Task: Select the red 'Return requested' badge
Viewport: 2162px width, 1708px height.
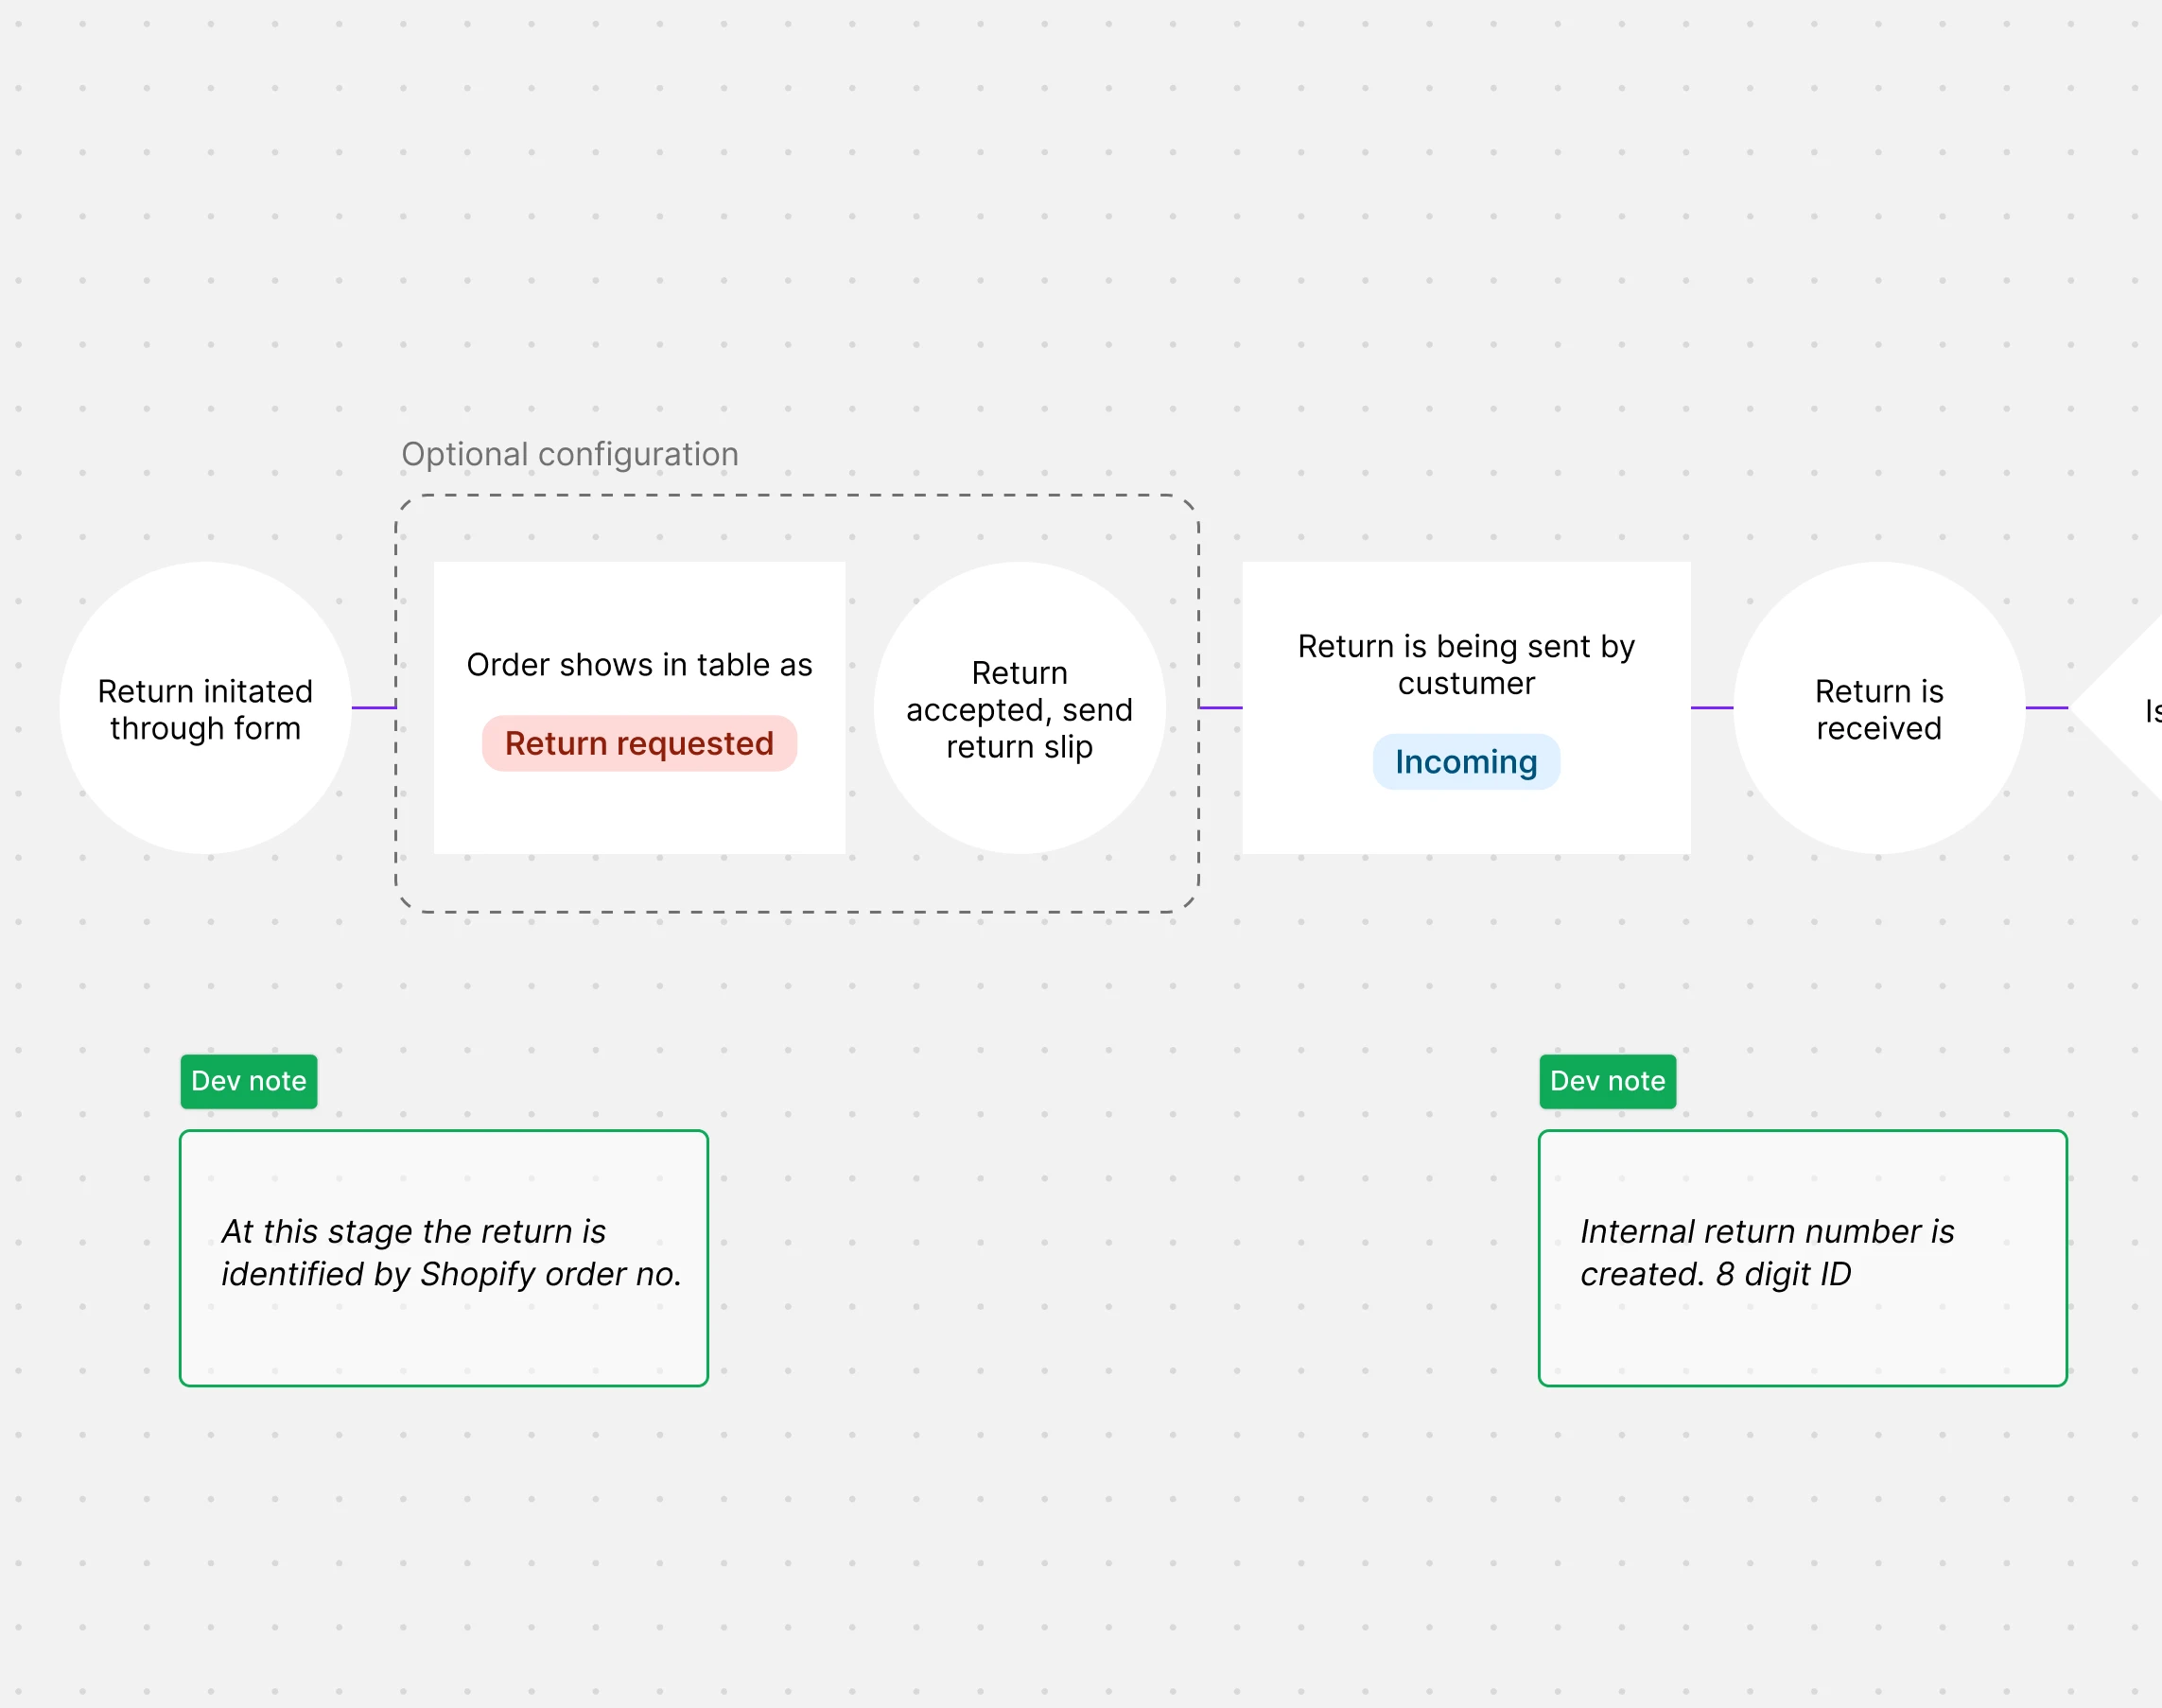Action: [x=639, y=743]
